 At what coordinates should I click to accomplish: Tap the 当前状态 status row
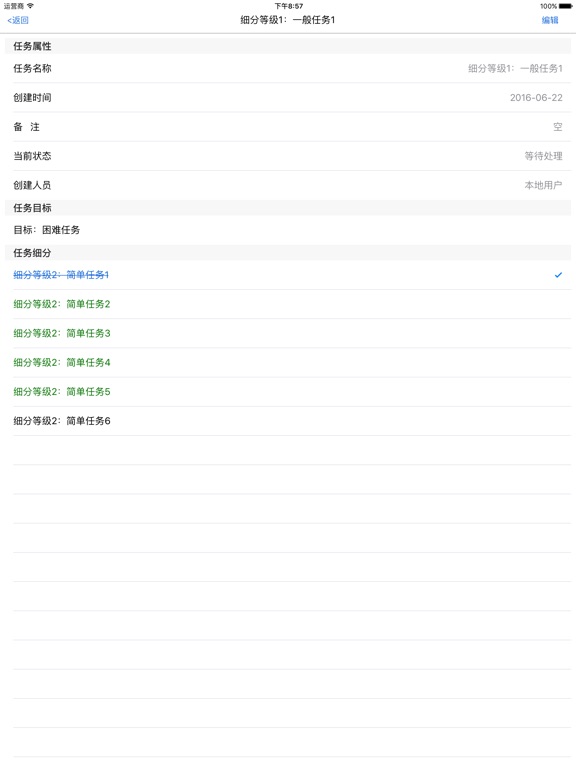click(x=288, y=156)
